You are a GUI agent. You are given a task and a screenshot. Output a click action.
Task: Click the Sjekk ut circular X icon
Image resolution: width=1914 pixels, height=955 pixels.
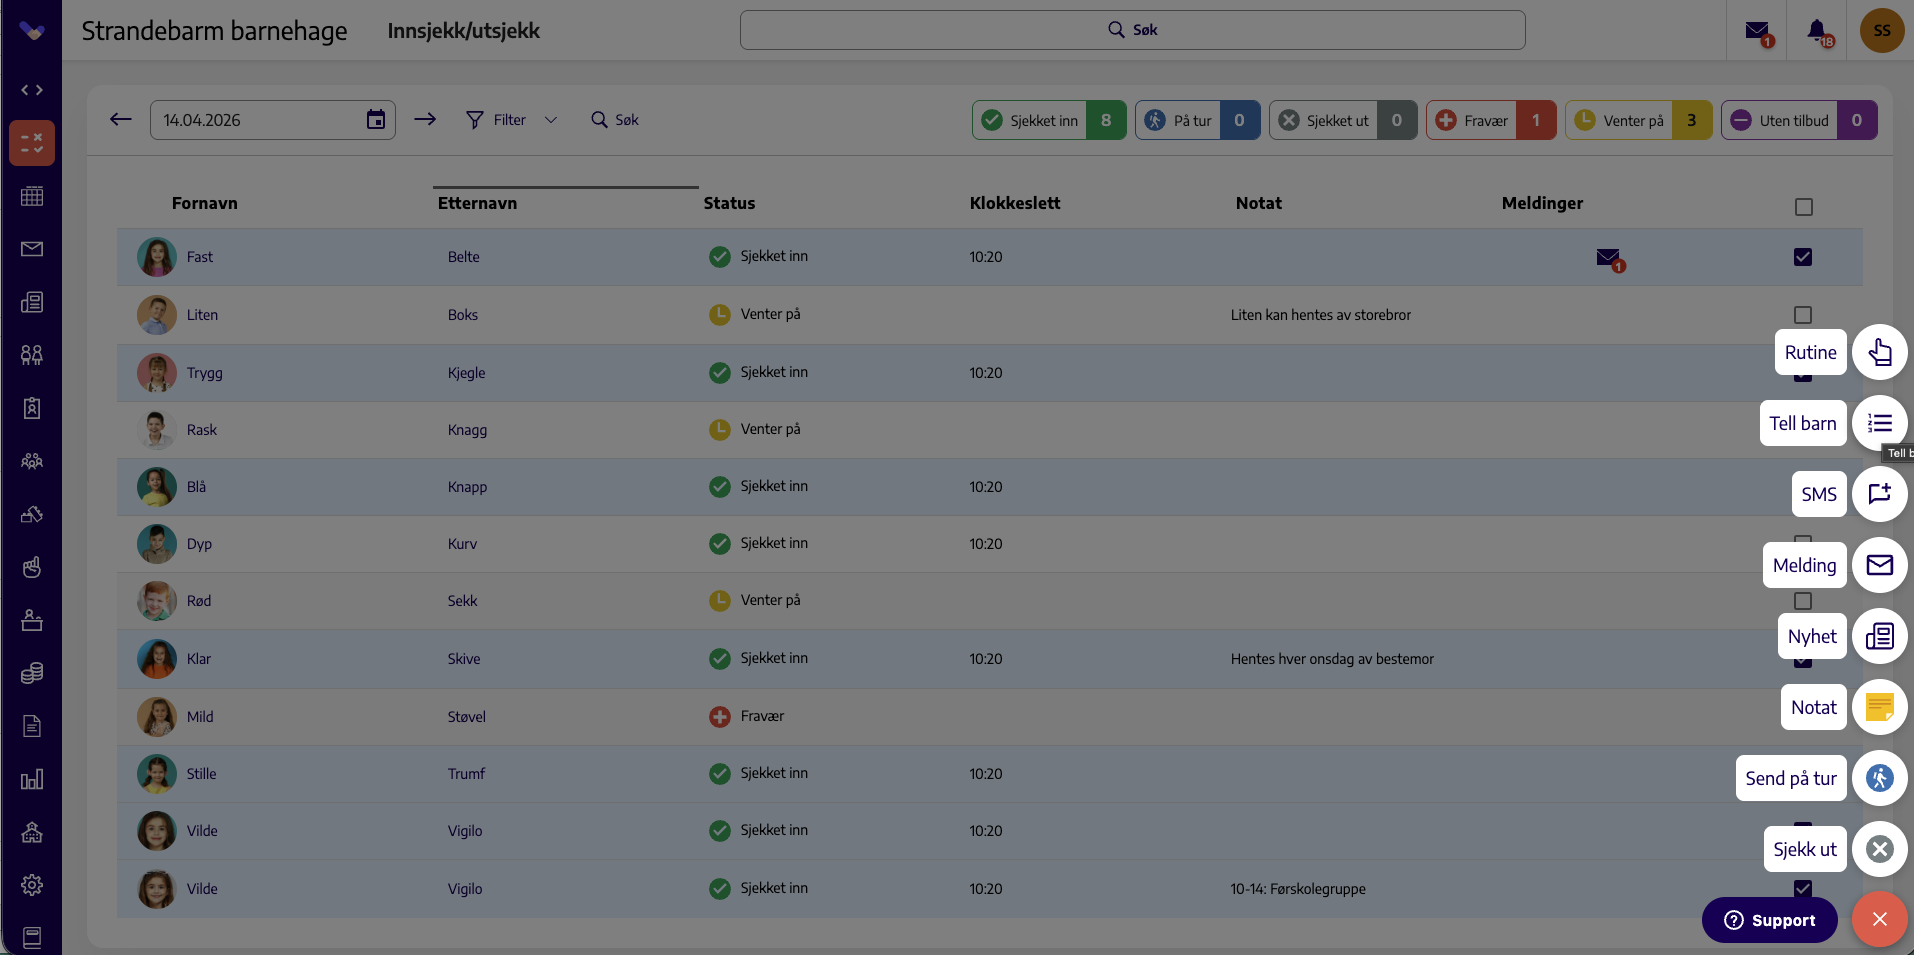click(1879, 849)
